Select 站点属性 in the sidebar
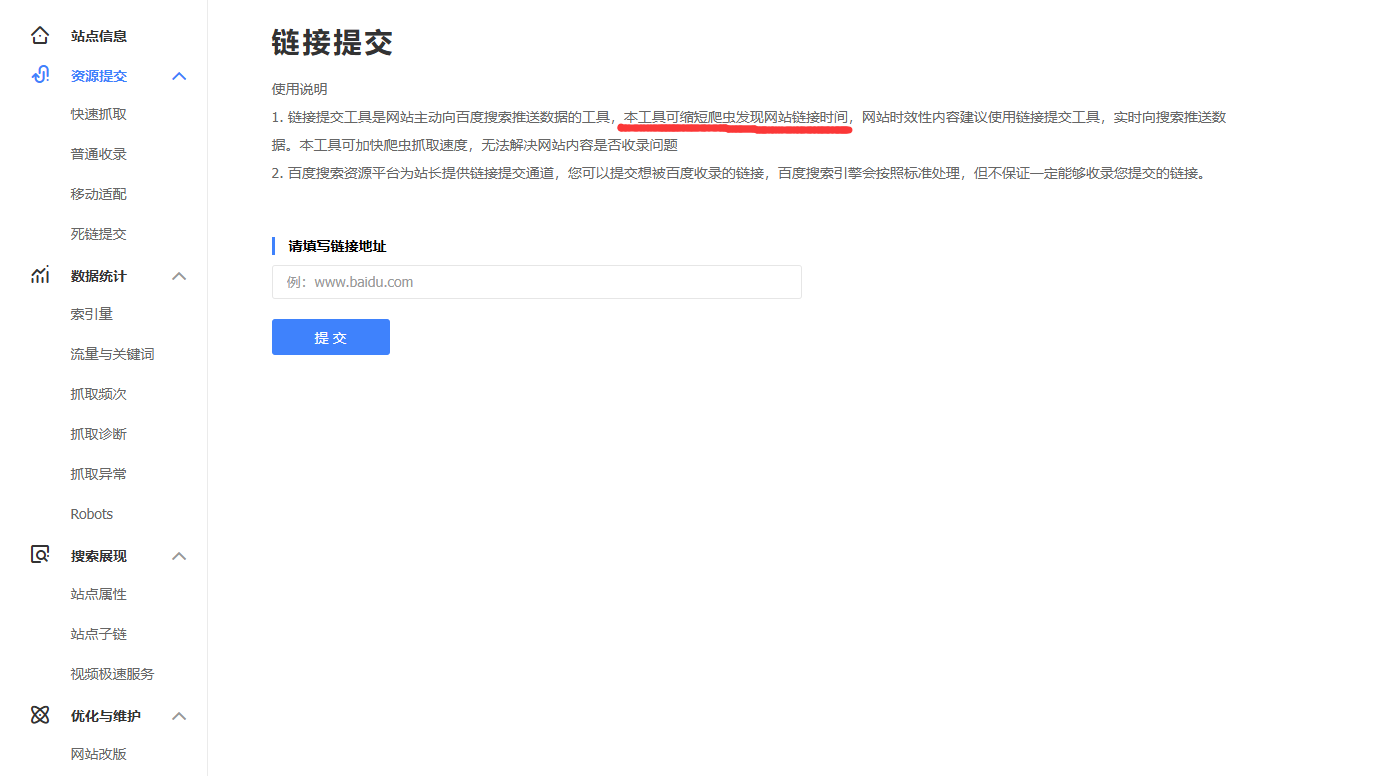1393x776 pixels. pyautogui.click(x=99, y=594)
